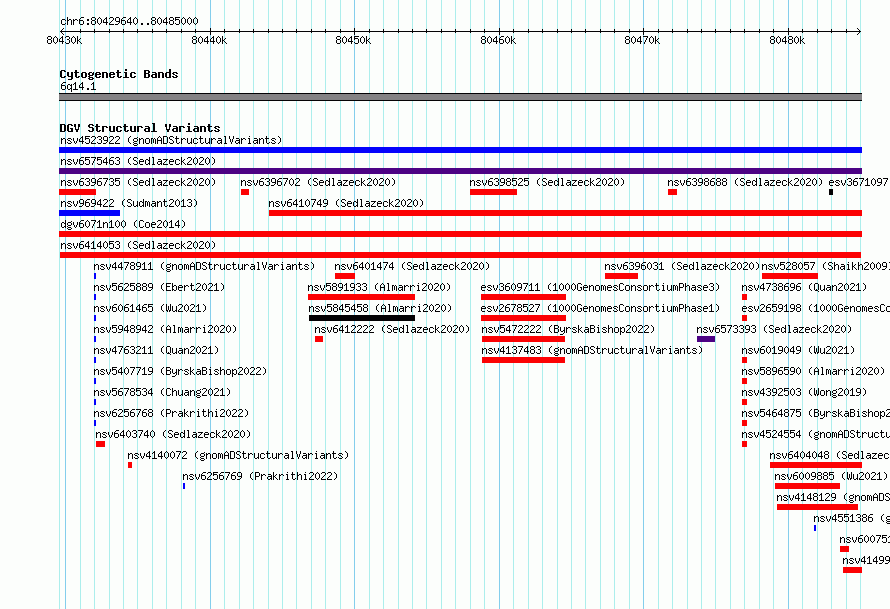Open nsv5891933 Almarri2020 variant

(379, 287)
